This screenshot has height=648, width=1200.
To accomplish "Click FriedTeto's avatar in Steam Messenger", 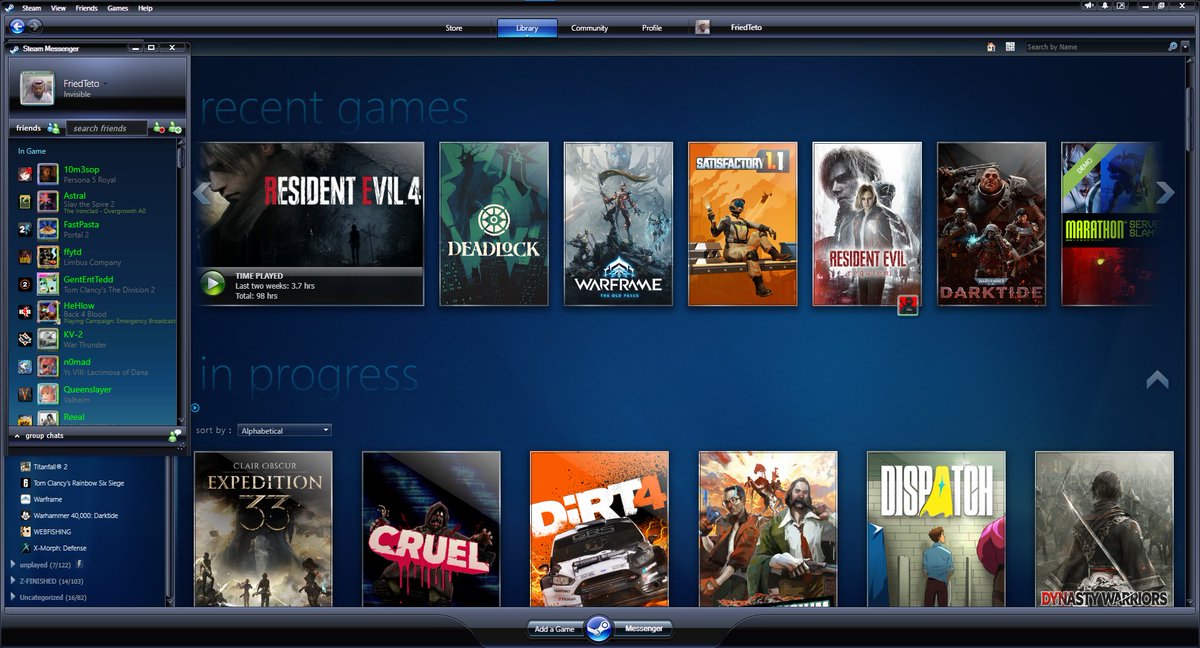I will click(x=37, y=88).
